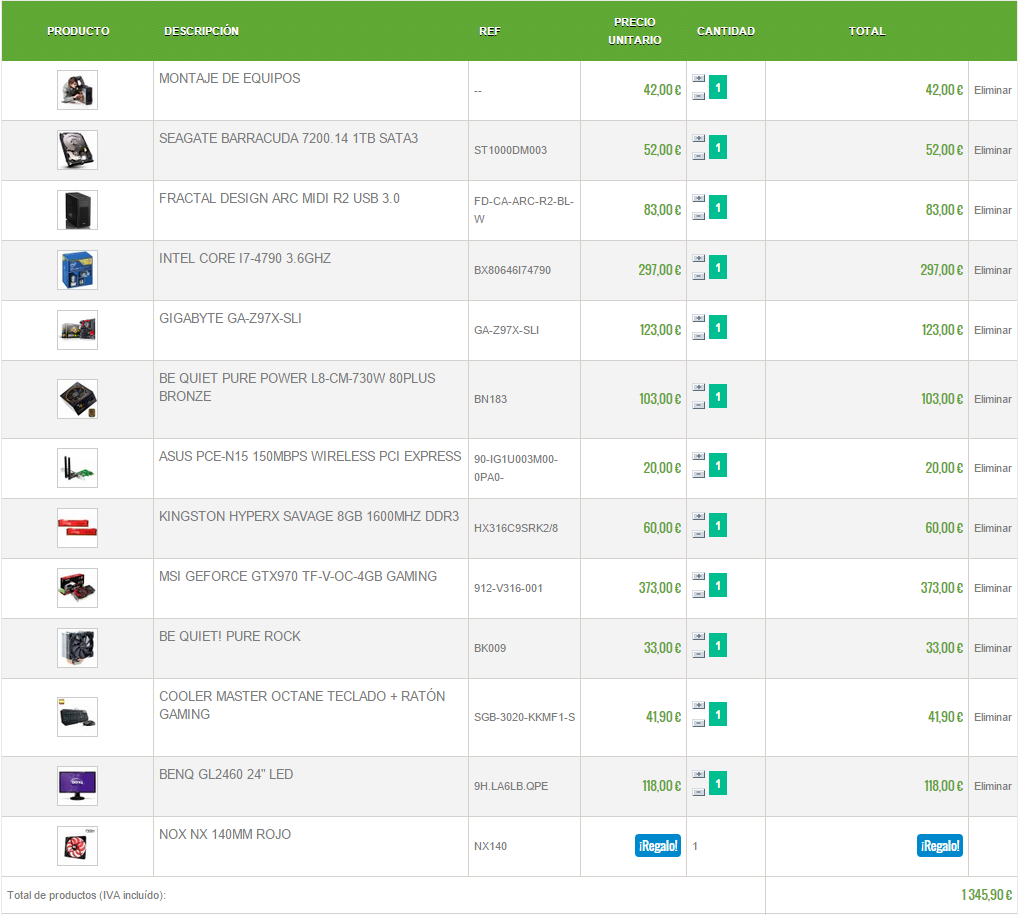
Task: Decrease quantity of MSI GeForce GTX970
Action: pyautogui.click(x=699, y=594)
